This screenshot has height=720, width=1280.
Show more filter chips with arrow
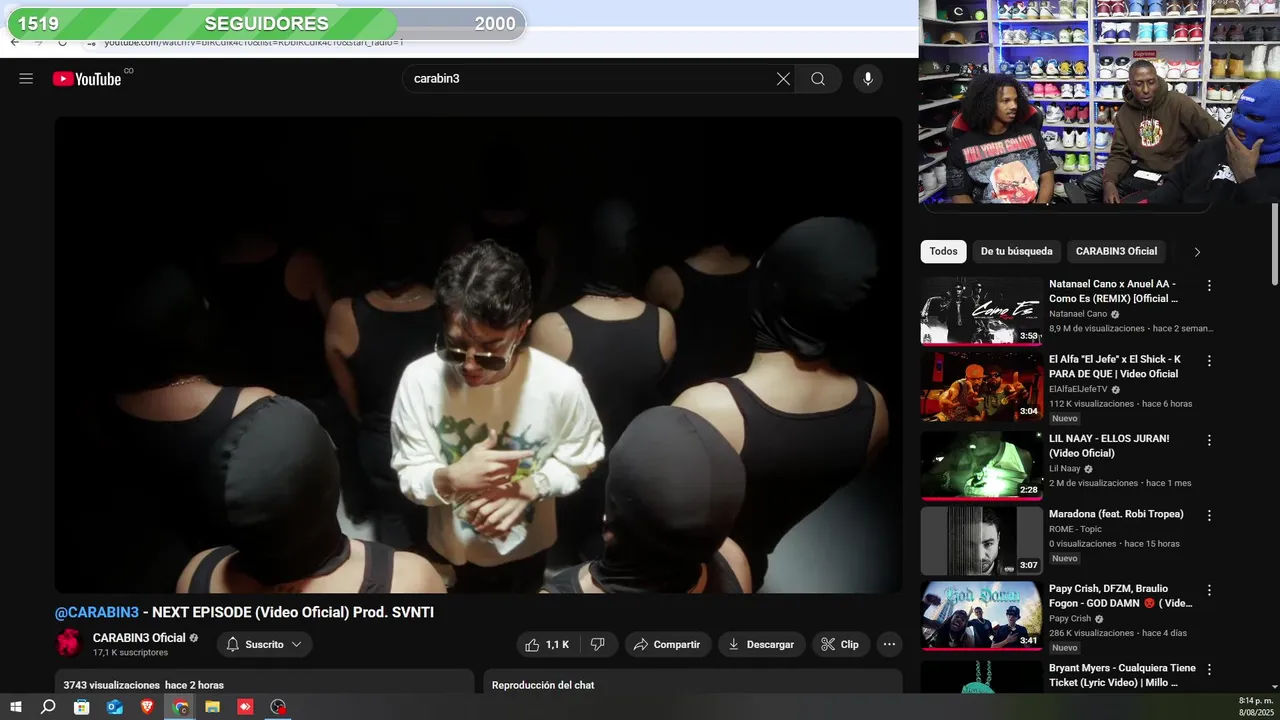(1197, 252)
